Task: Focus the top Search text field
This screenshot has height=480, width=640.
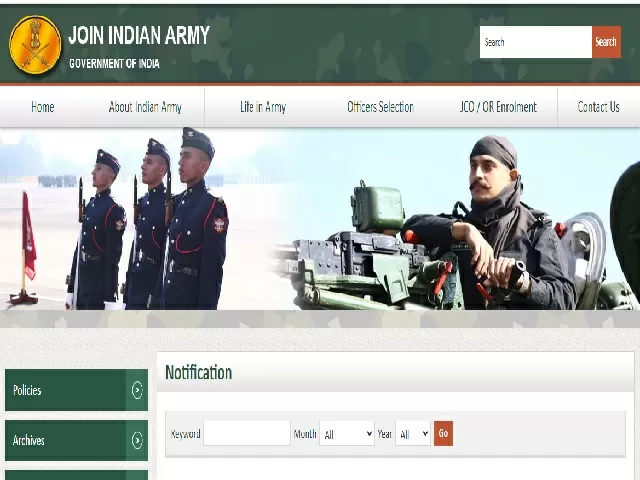Action: coord(535,42)
